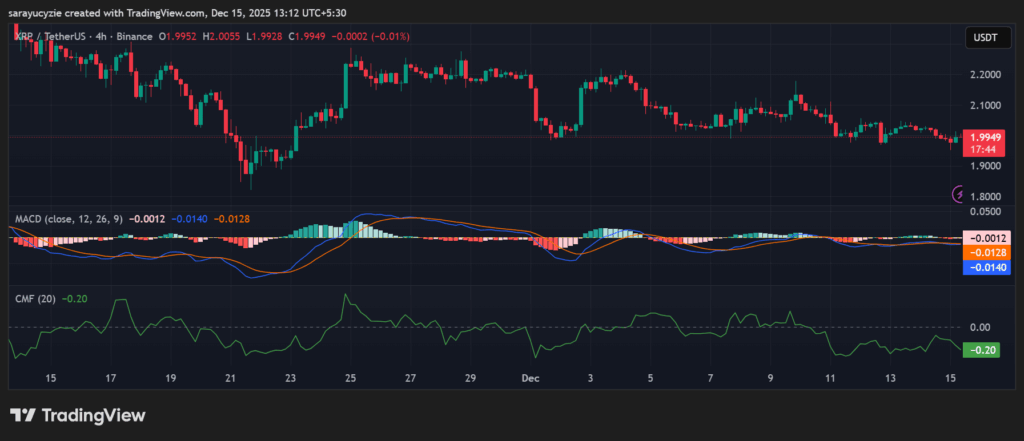Click the 25 date on the time axis
This screenshot has height=441, width=1024.
pos(351,379)
